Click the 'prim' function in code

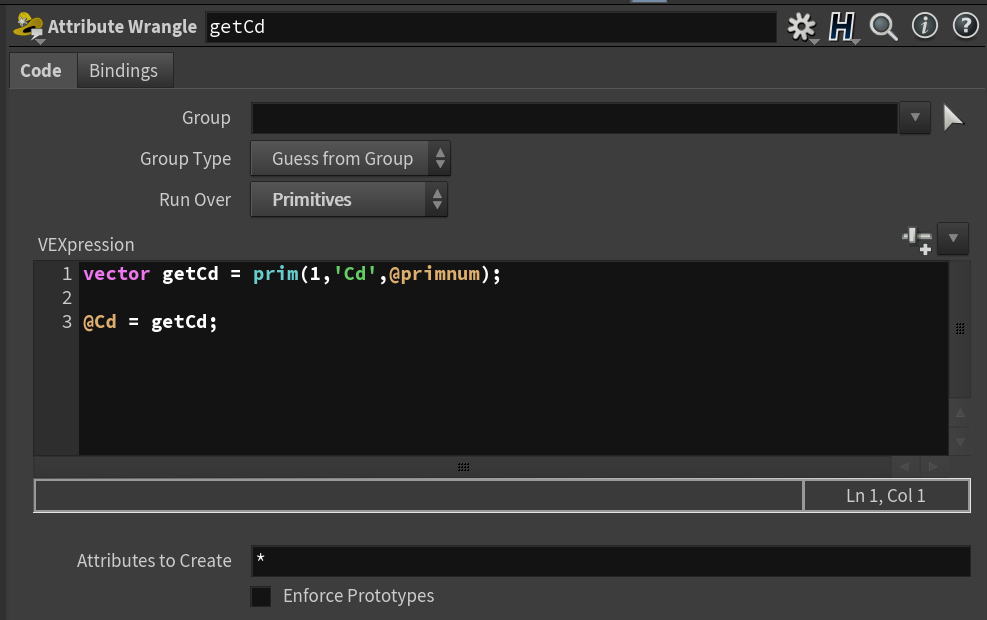tap(276, 274)
